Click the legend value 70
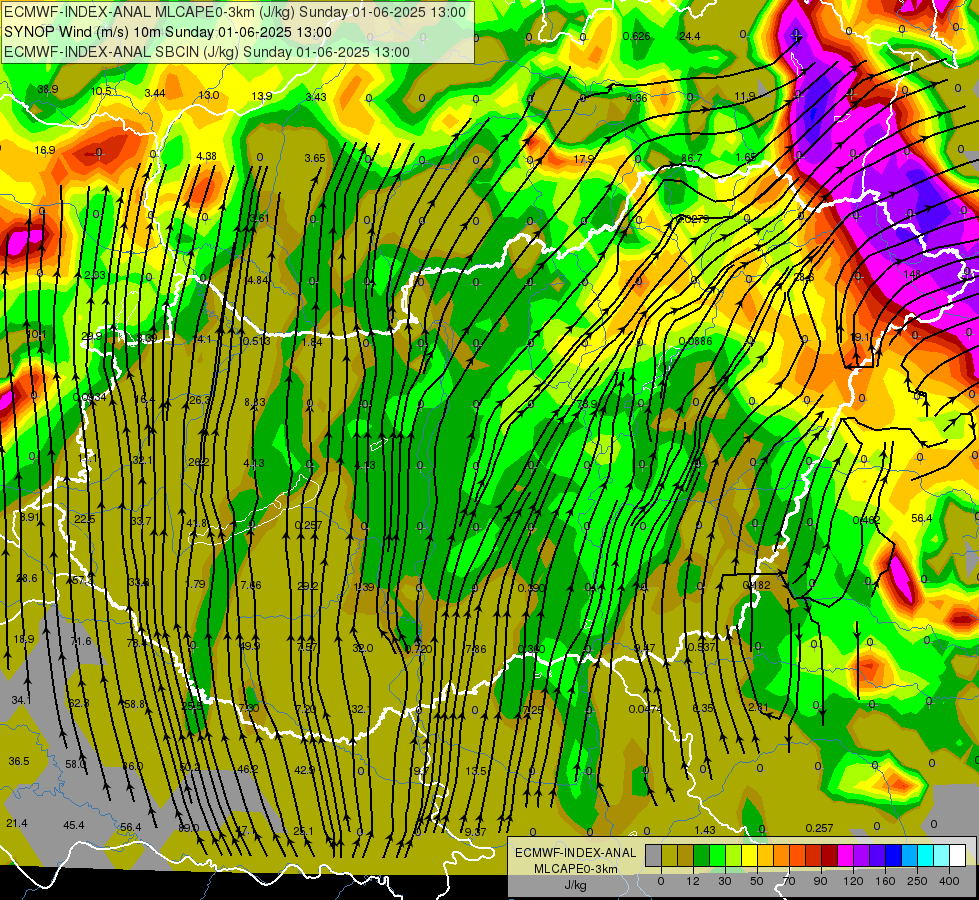Image resolution: width=979 pixels, height=900 pixels. click(x=789, y=881)
